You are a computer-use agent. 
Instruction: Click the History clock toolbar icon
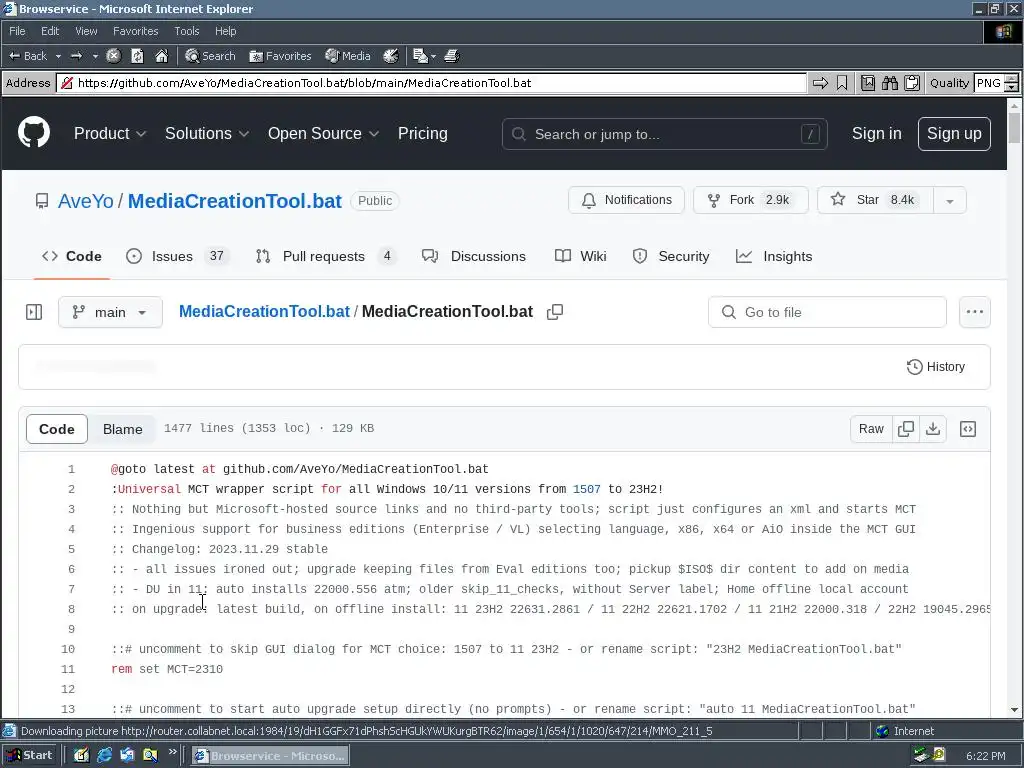point(391,56)
